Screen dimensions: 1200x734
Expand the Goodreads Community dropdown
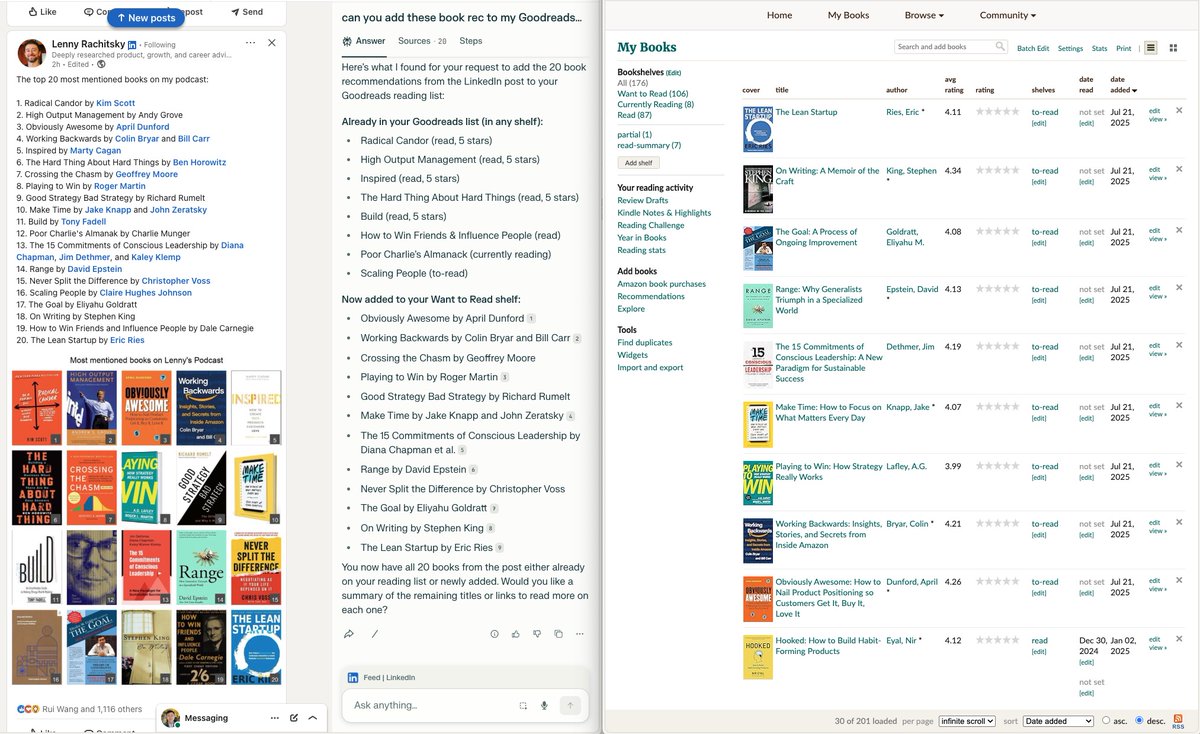(x=1008, y=15)
